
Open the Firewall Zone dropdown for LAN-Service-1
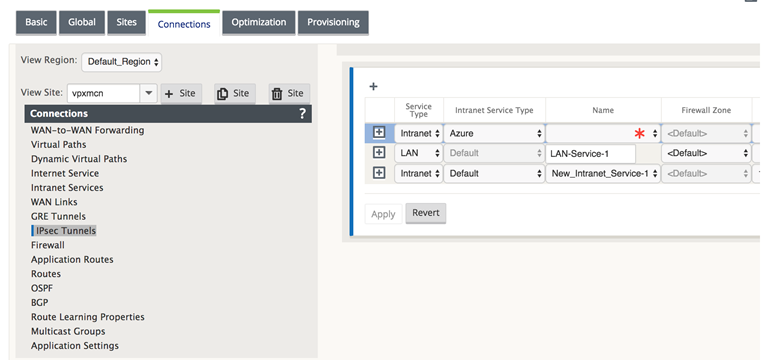point(706,153)
